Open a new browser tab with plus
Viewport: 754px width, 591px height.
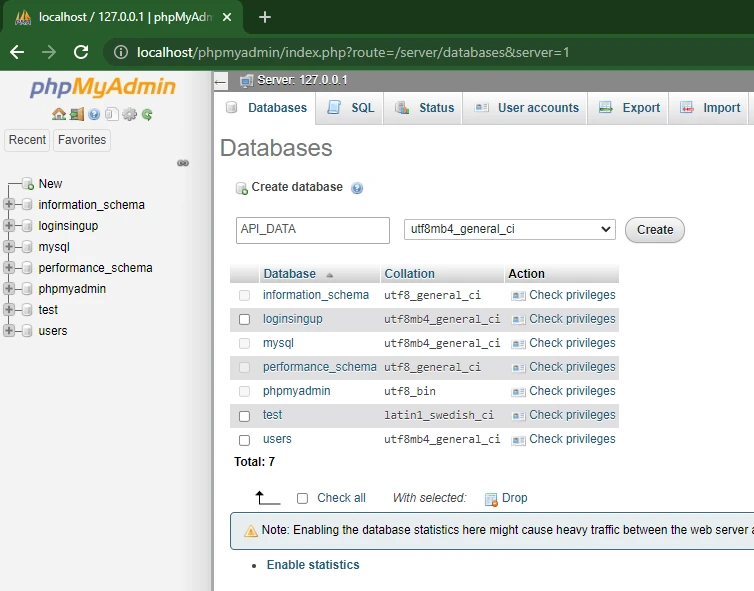[x=264, y=17]
